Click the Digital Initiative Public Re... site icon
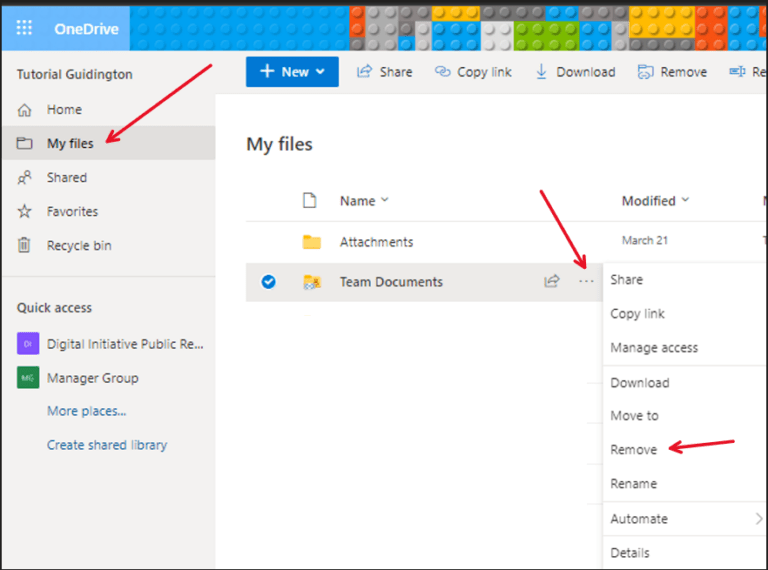Screen dimensions: 768x570 (x=28, y=344)
